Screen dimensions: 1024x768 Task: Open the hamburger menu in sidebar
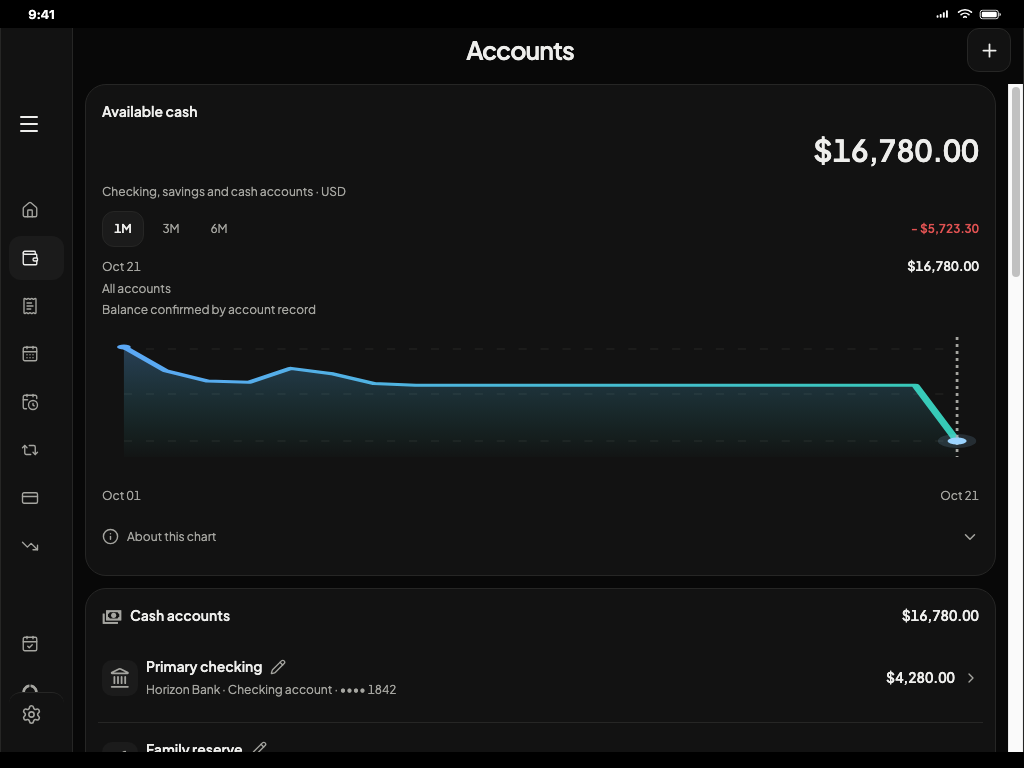pos(29,123)
